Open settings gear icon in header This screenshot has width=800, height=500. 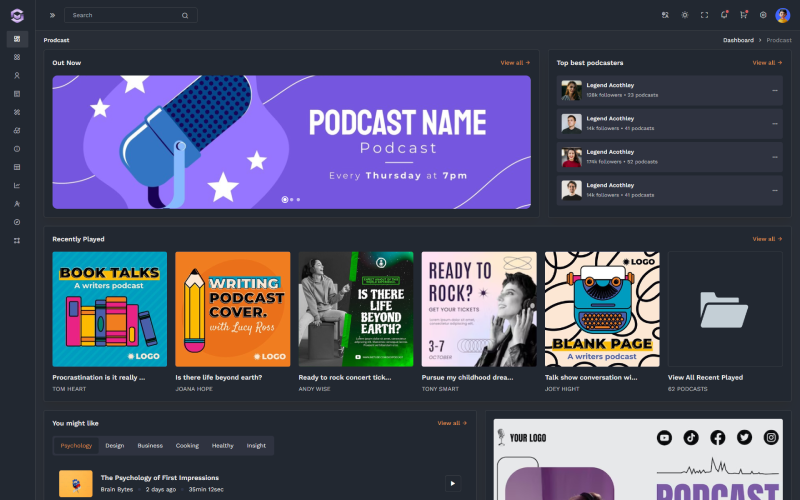763,15
